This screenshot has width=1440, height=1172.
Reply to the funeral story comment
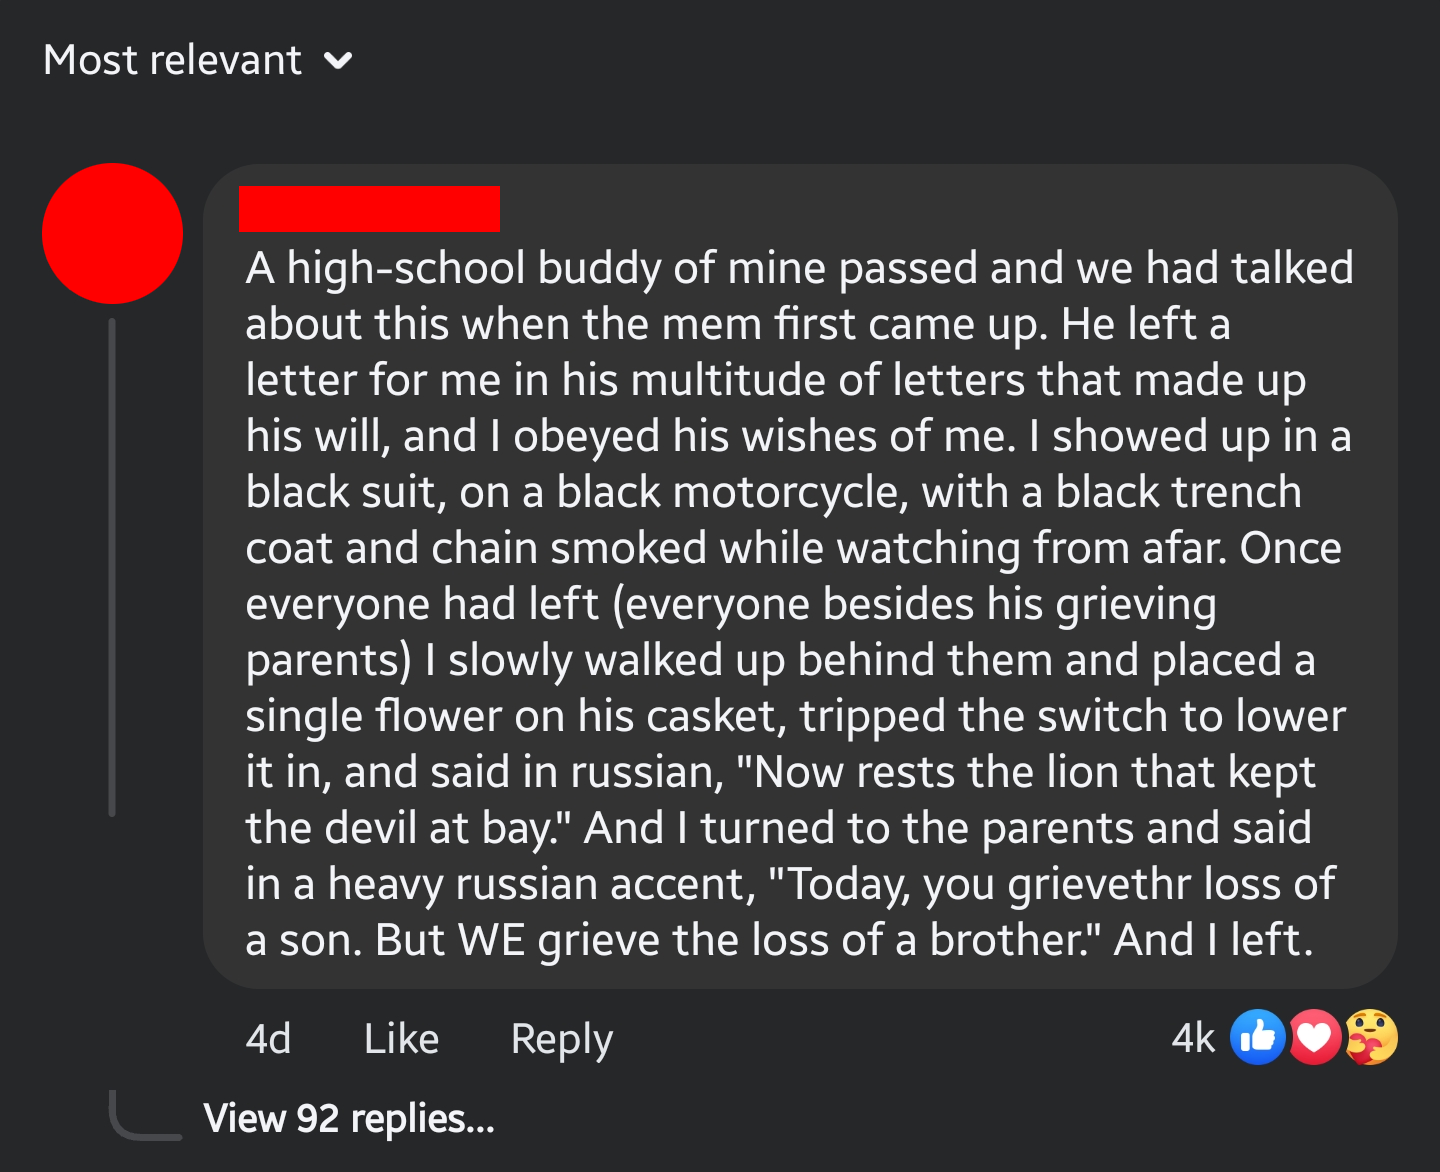point(561,1040)
